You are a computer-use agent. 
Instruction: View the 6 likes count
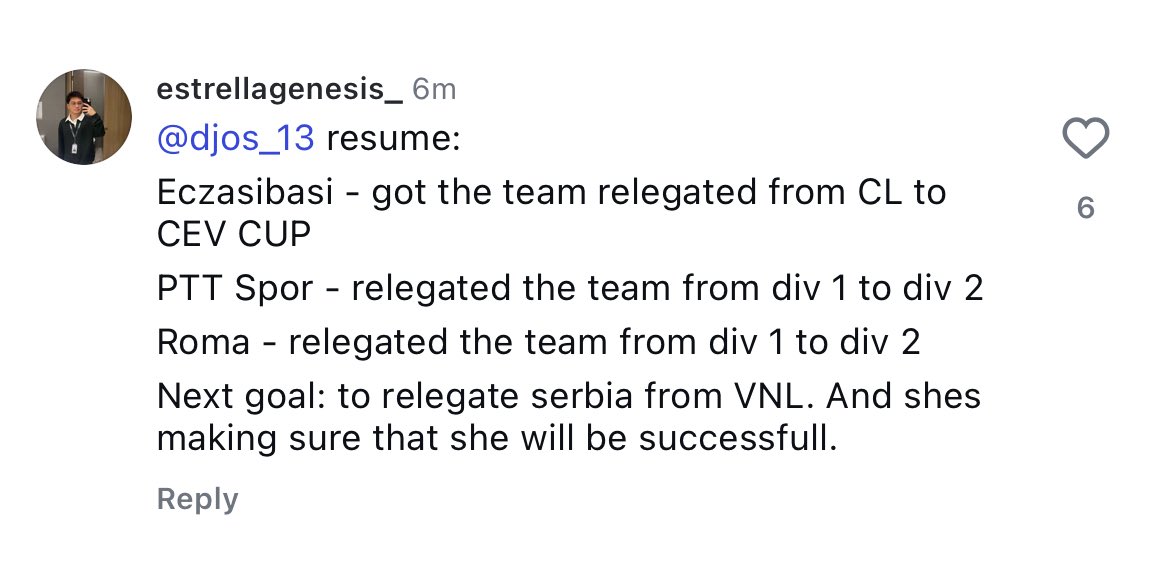coord(1086,208)
